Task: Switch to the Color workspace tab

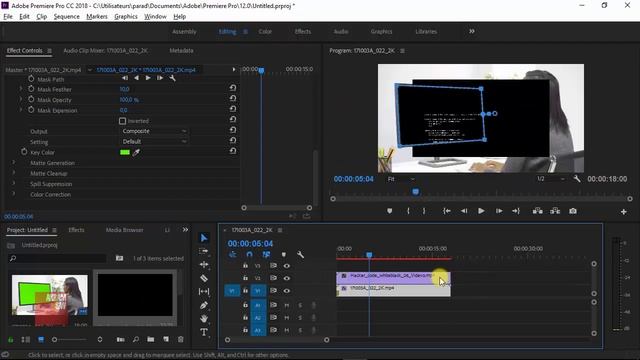Action: click(x=265, y=31)
